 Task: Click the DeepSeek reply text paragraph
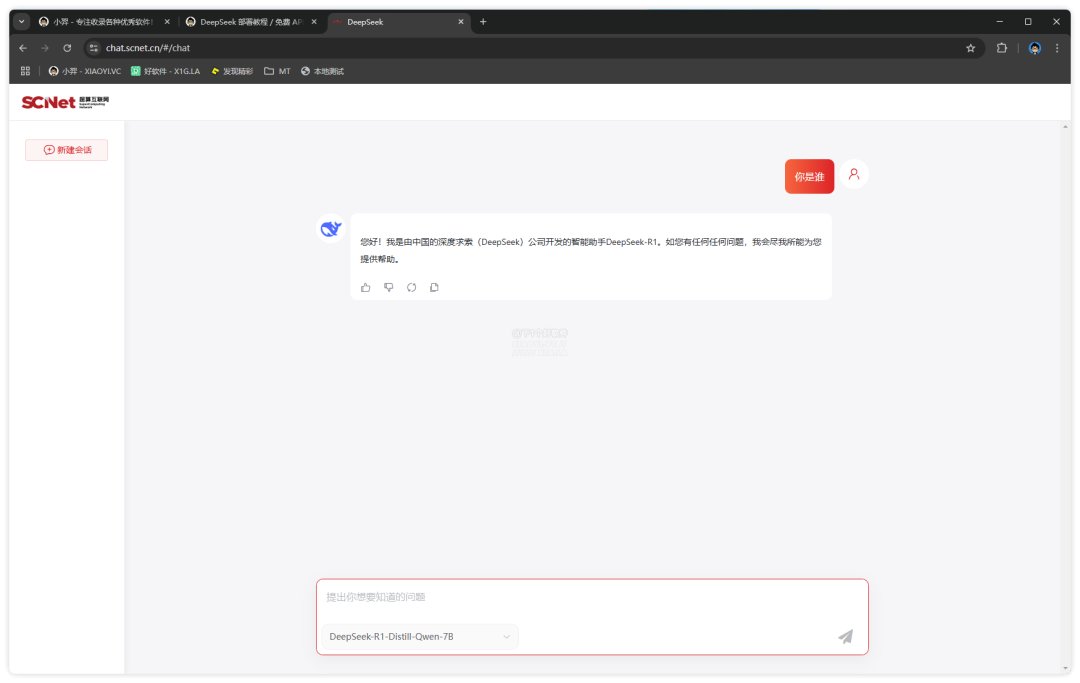591,251
